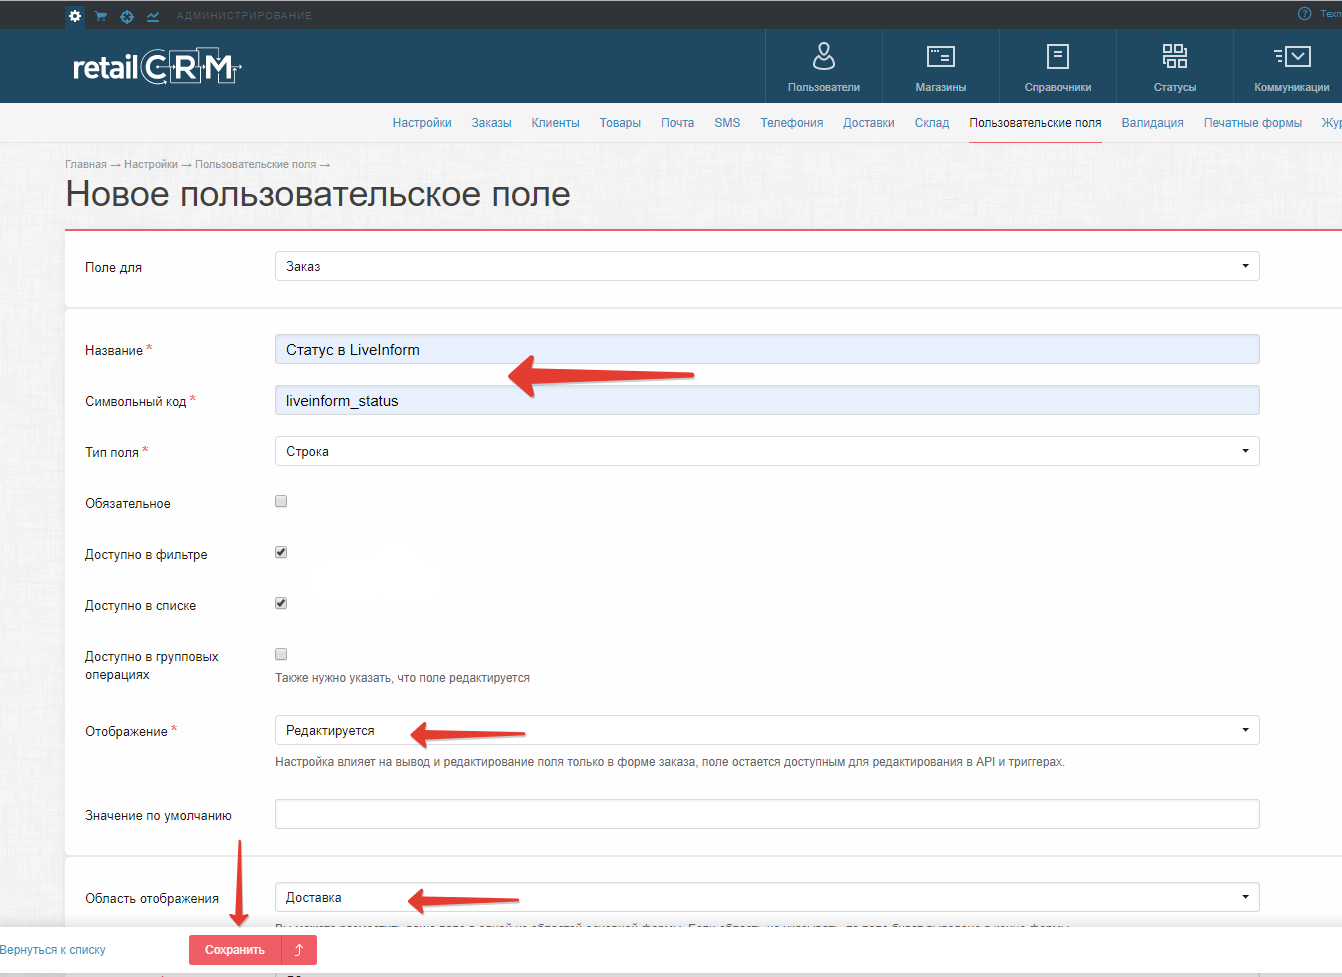The width and height of the screenshot is (1342, 977).
Task: Click the retailCRM logo
Action: [x=157, y=66]
